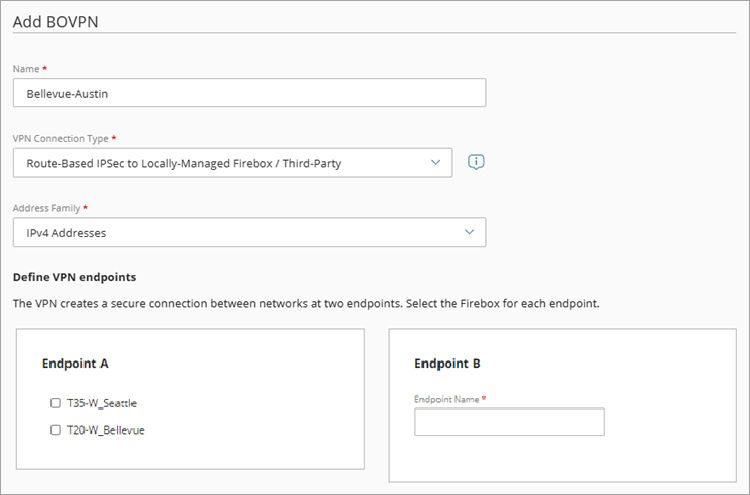Select the T35-W_Seattle label text
Screen dimensions: 750x495
(x=101, y=403)
